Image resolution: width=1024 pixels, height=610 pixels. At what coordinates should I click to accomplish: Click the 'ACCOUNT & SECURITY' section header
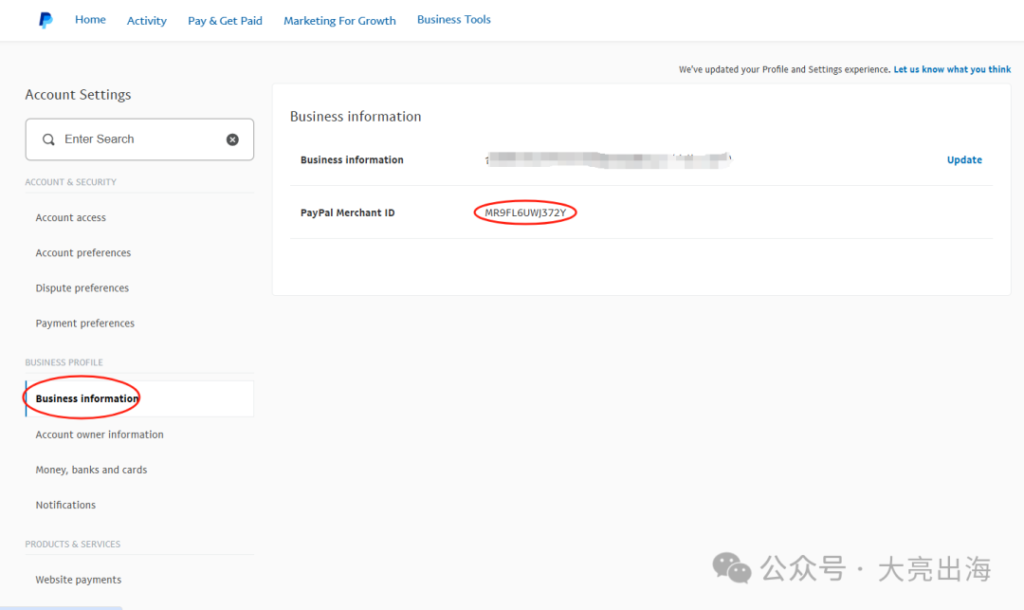[71, 182]
